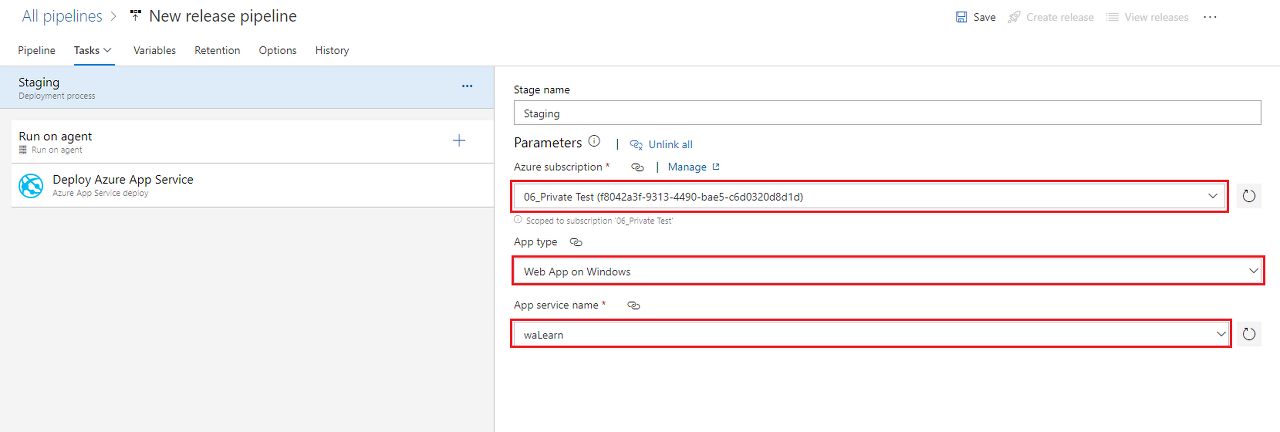Refresh the App service name list

(x=1247, y=334)
